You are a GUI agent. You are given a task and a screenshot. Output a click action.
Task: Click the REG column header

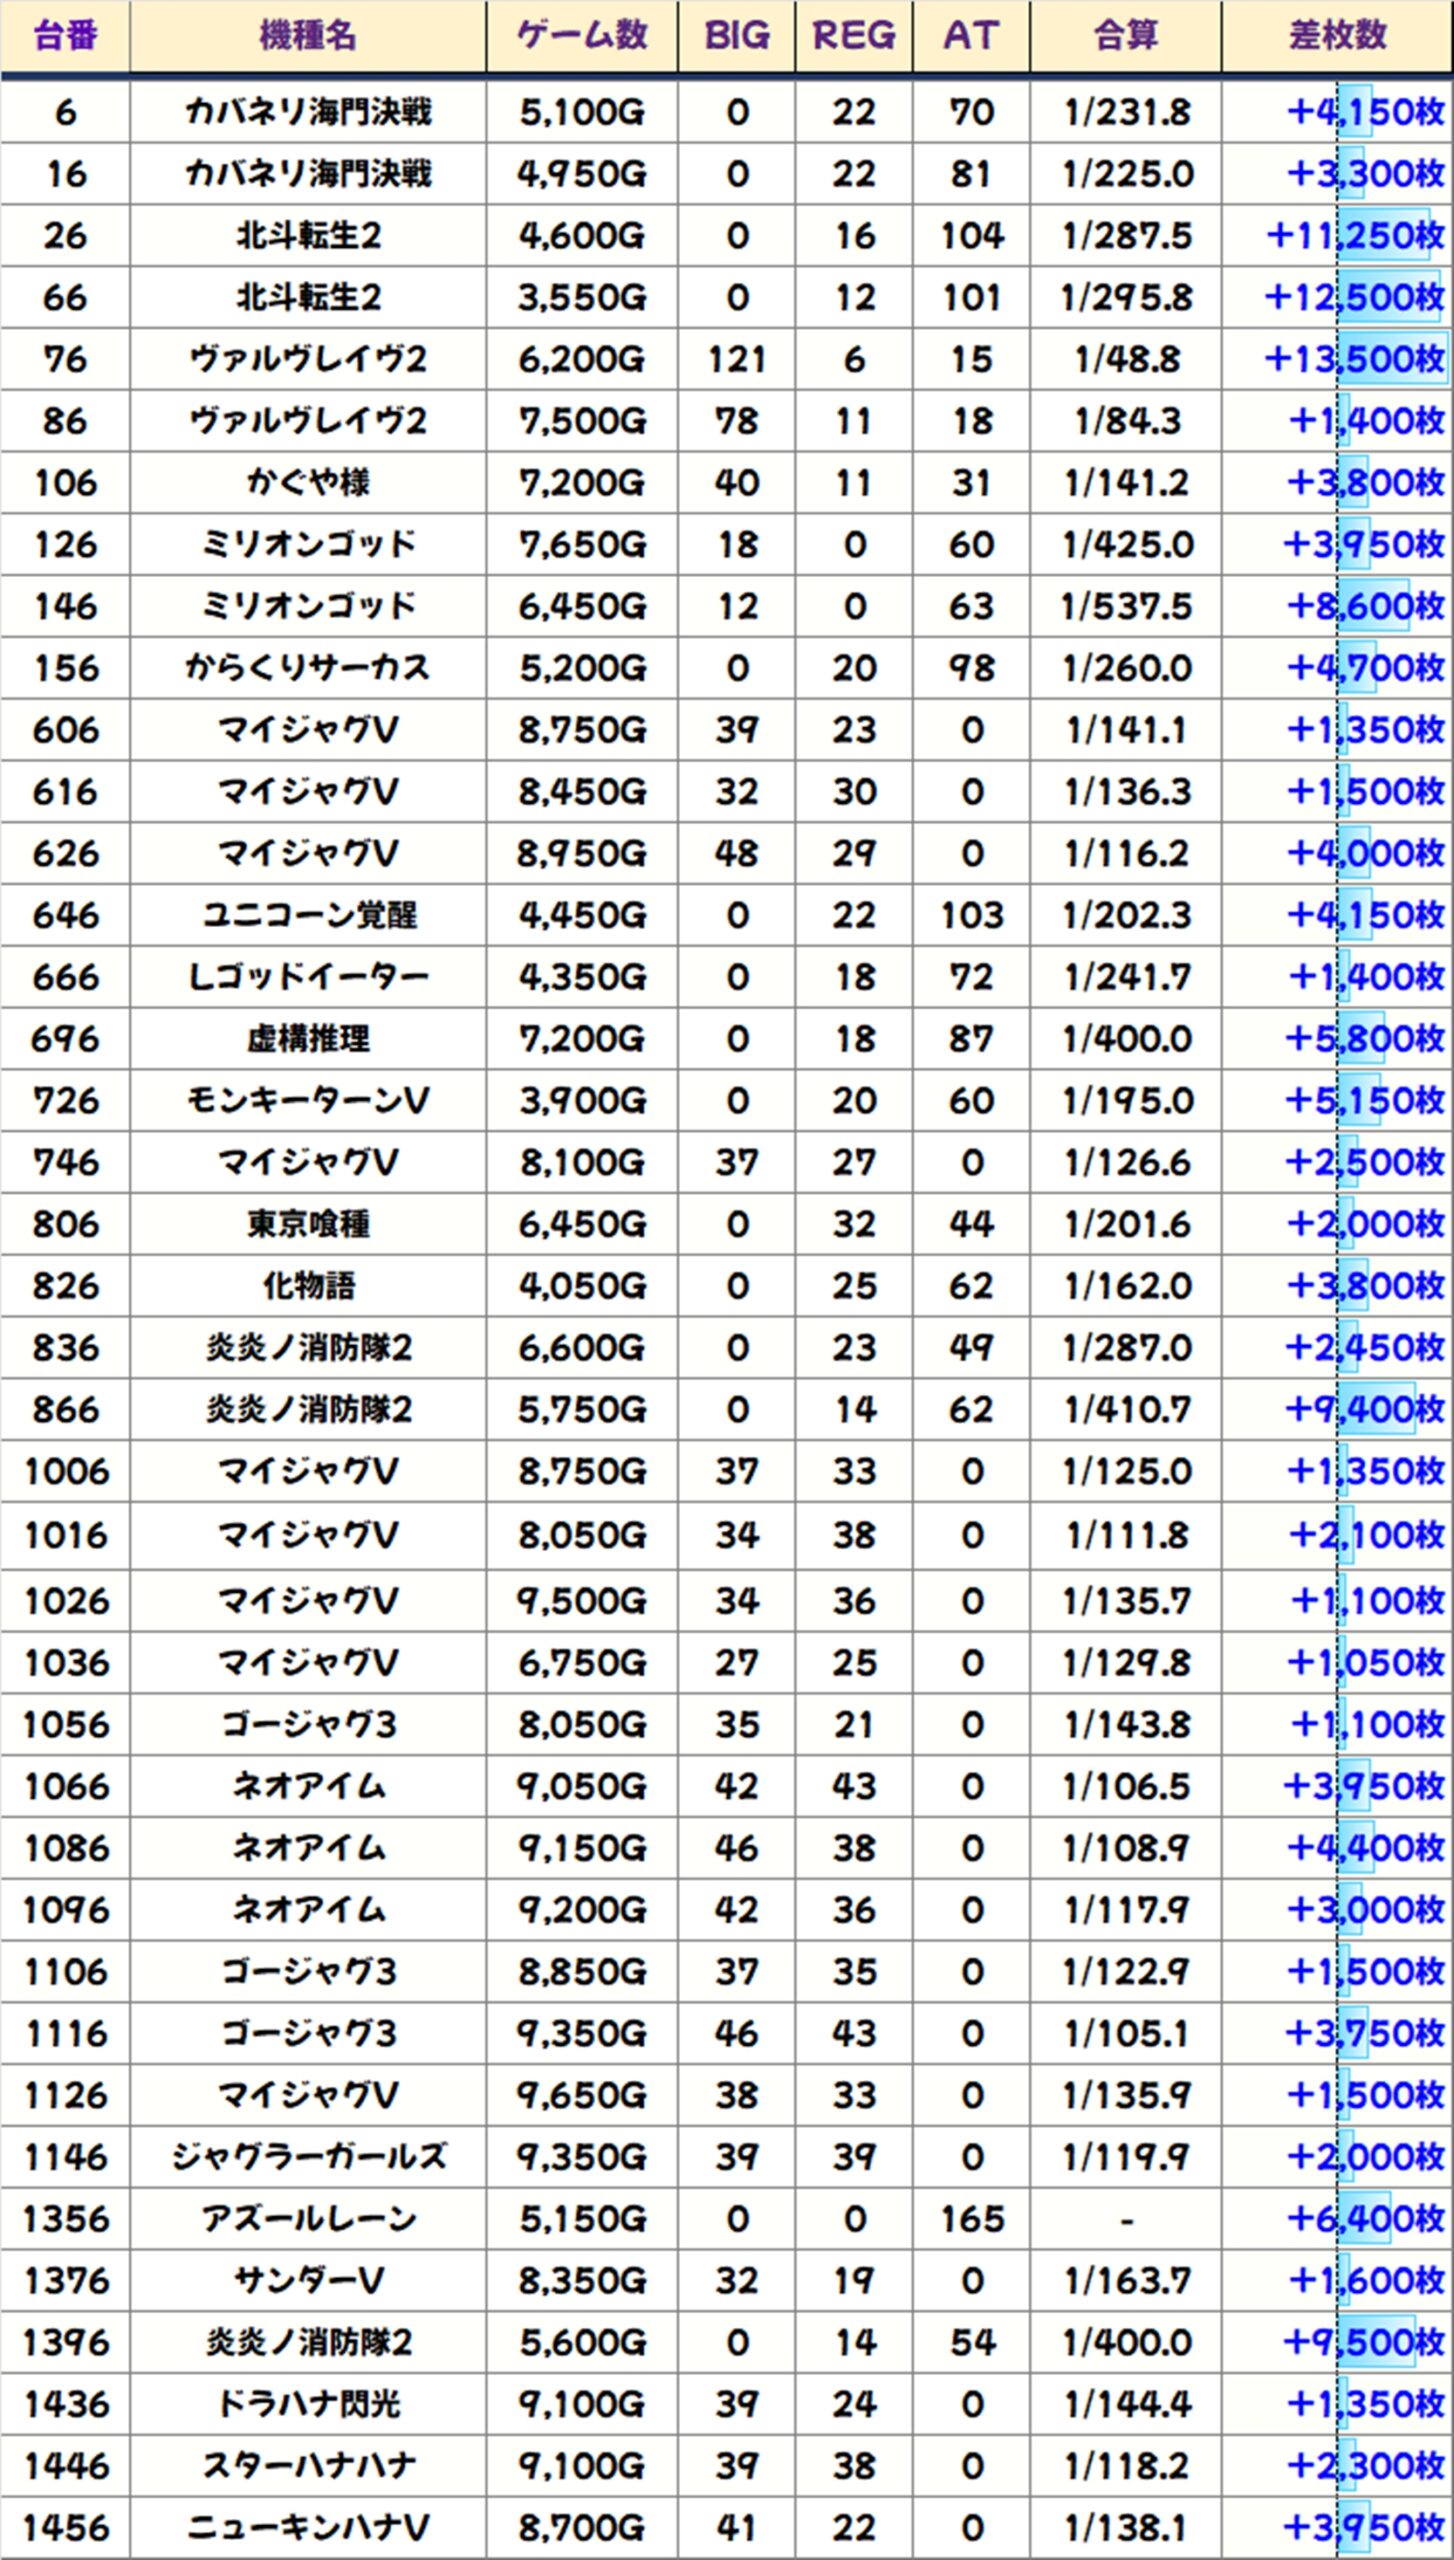click(x=853, y=36)
